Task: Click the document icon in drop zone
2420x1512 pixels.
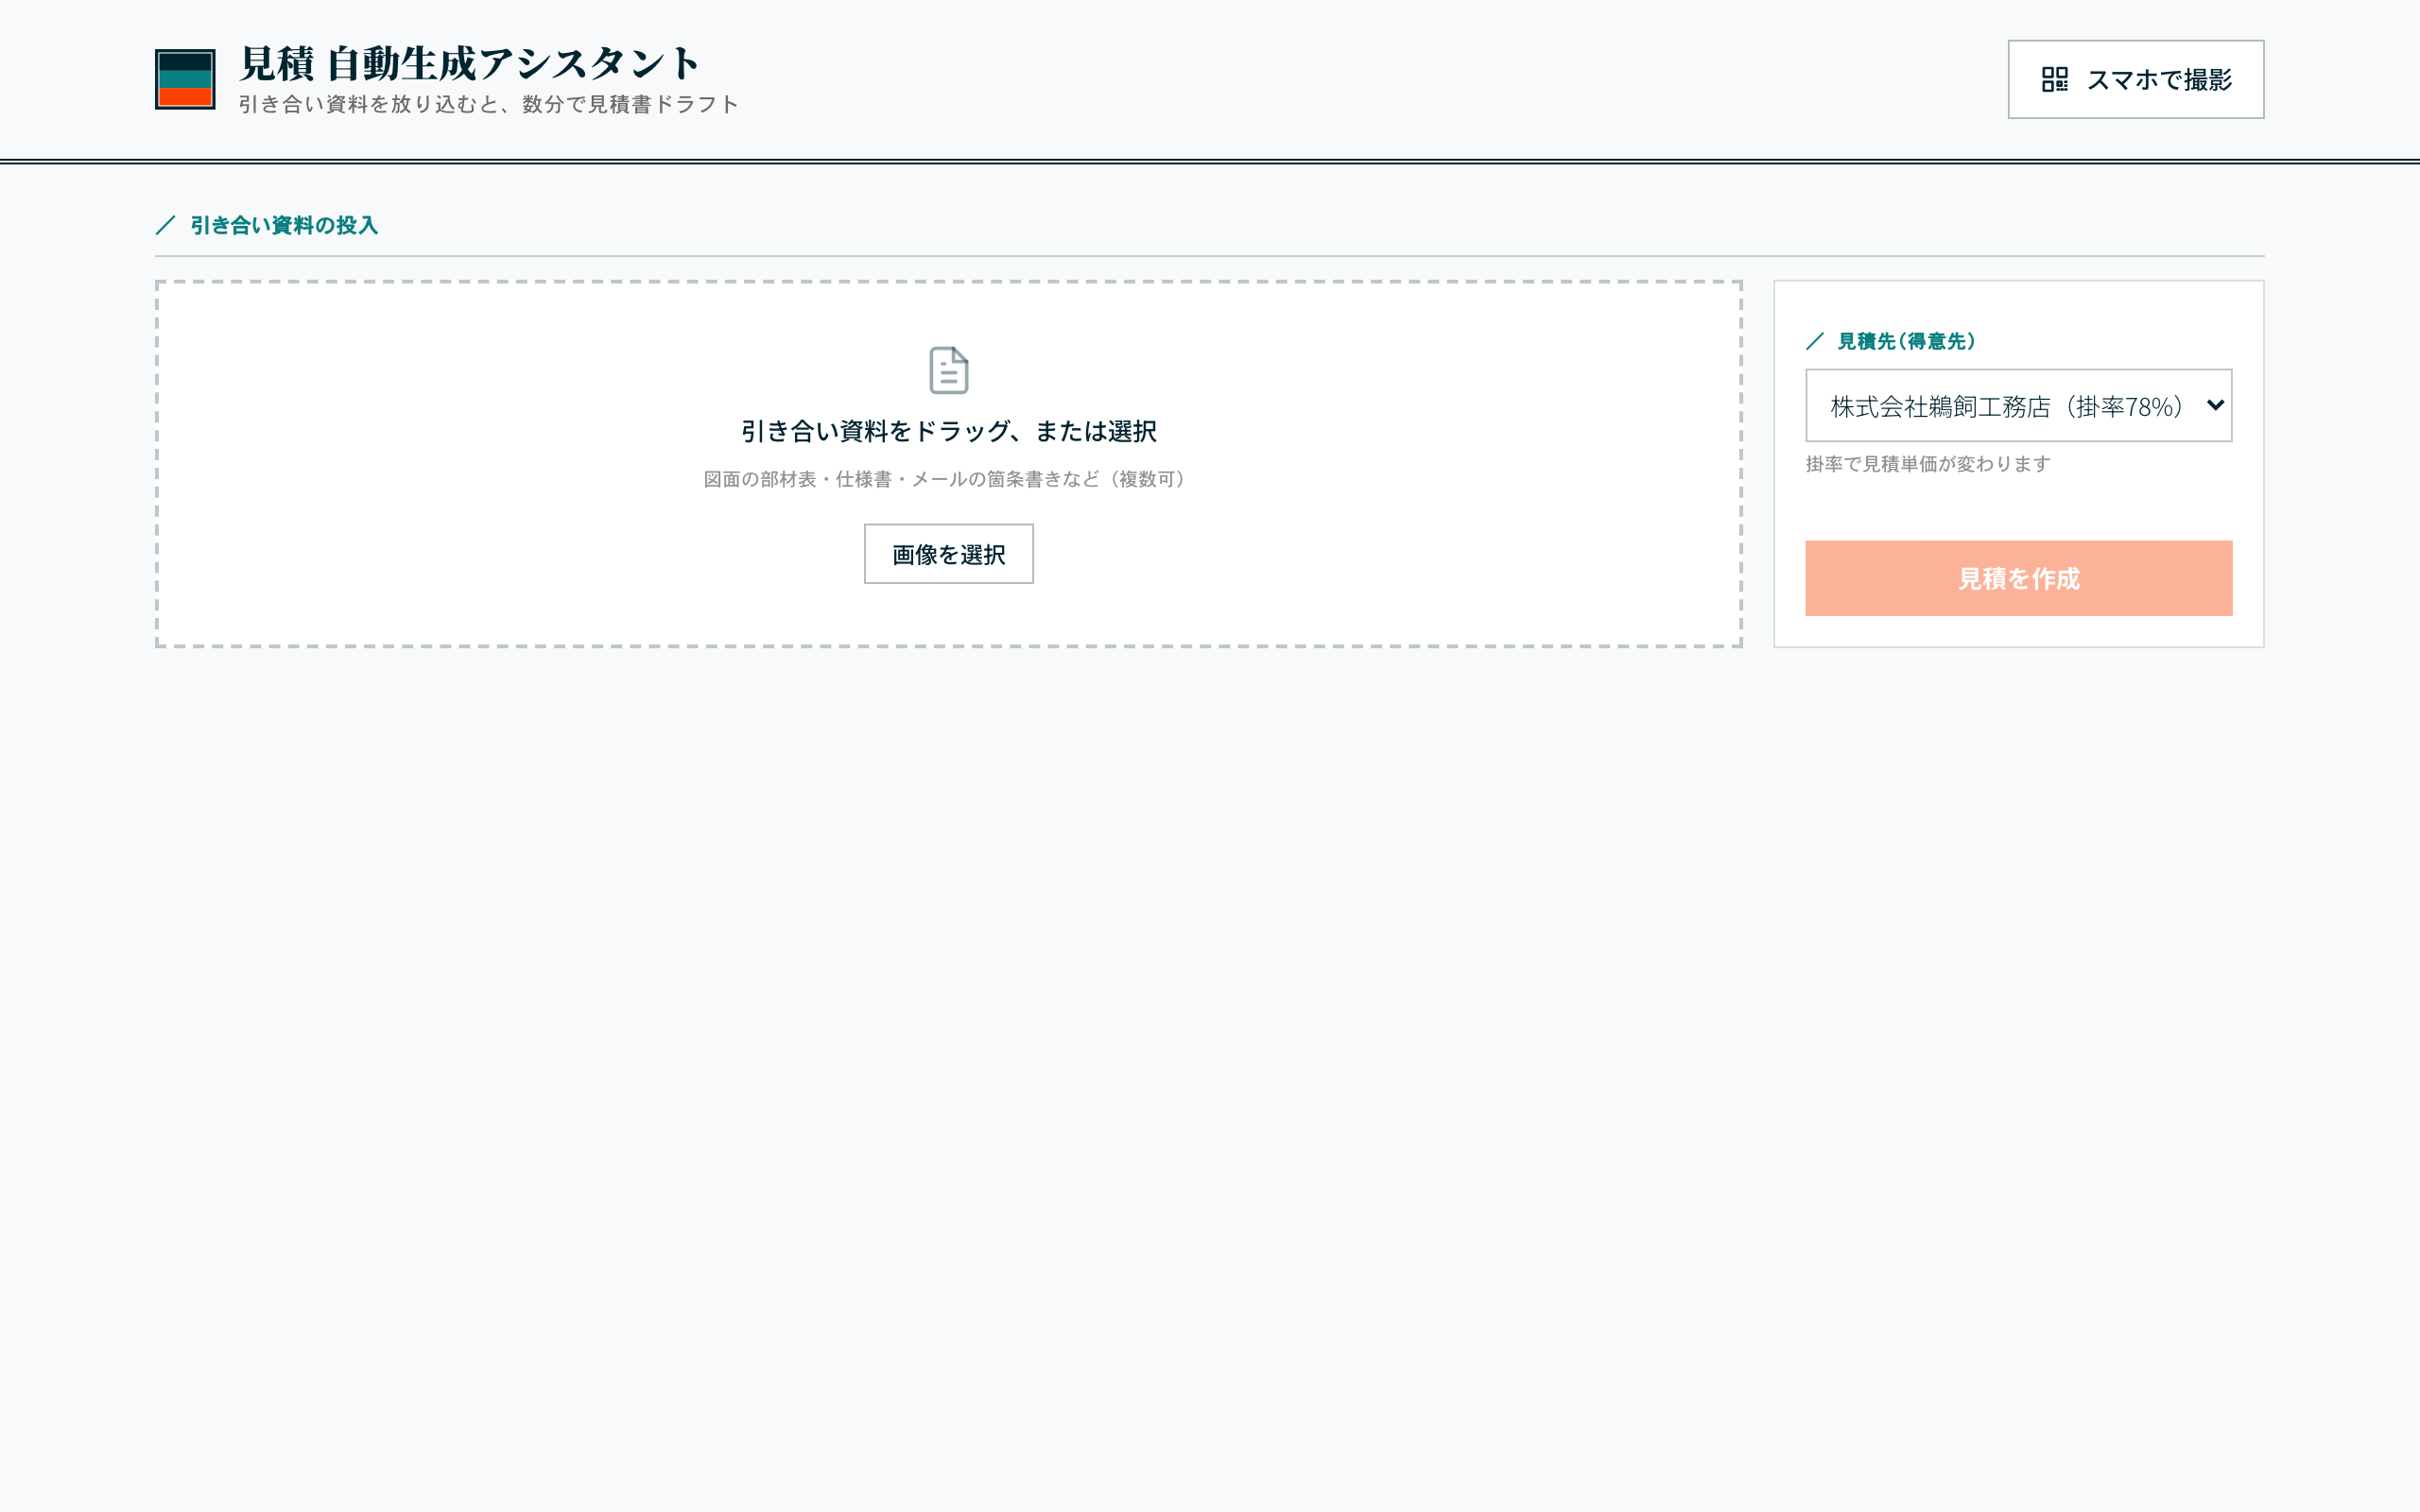Action: (x=948, y=370)
